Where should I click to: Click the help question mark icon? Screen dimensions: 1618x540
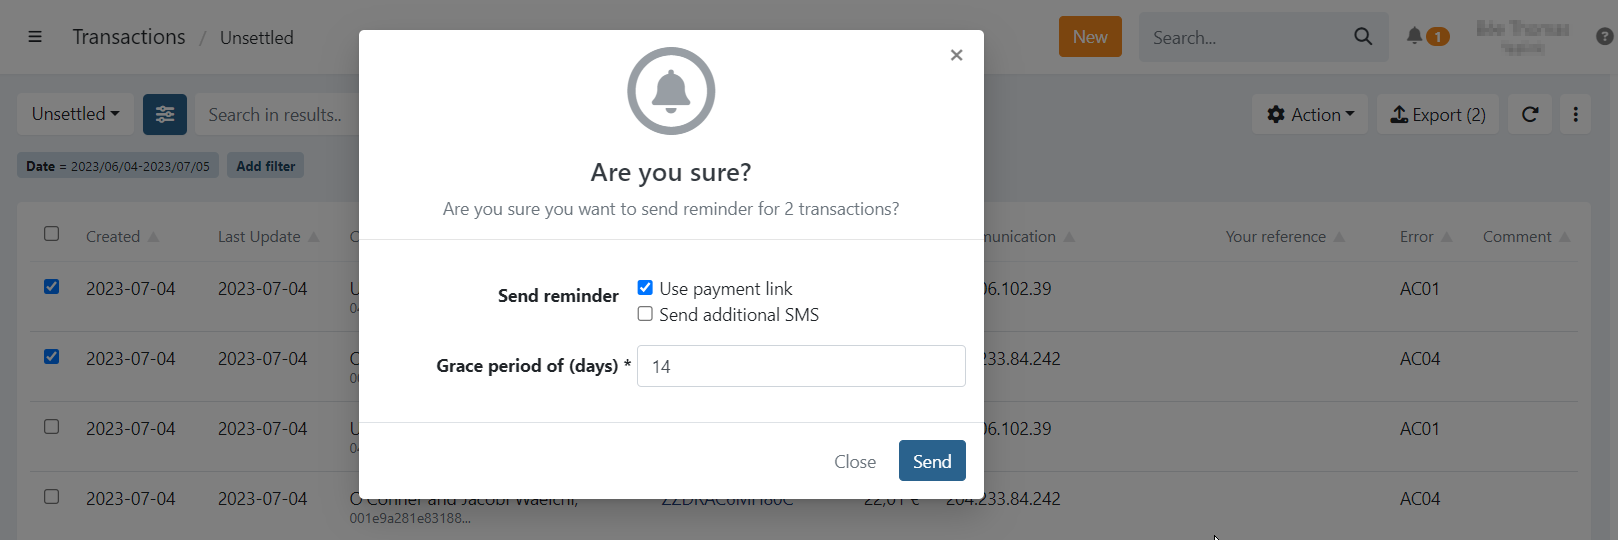point(1604,37)
